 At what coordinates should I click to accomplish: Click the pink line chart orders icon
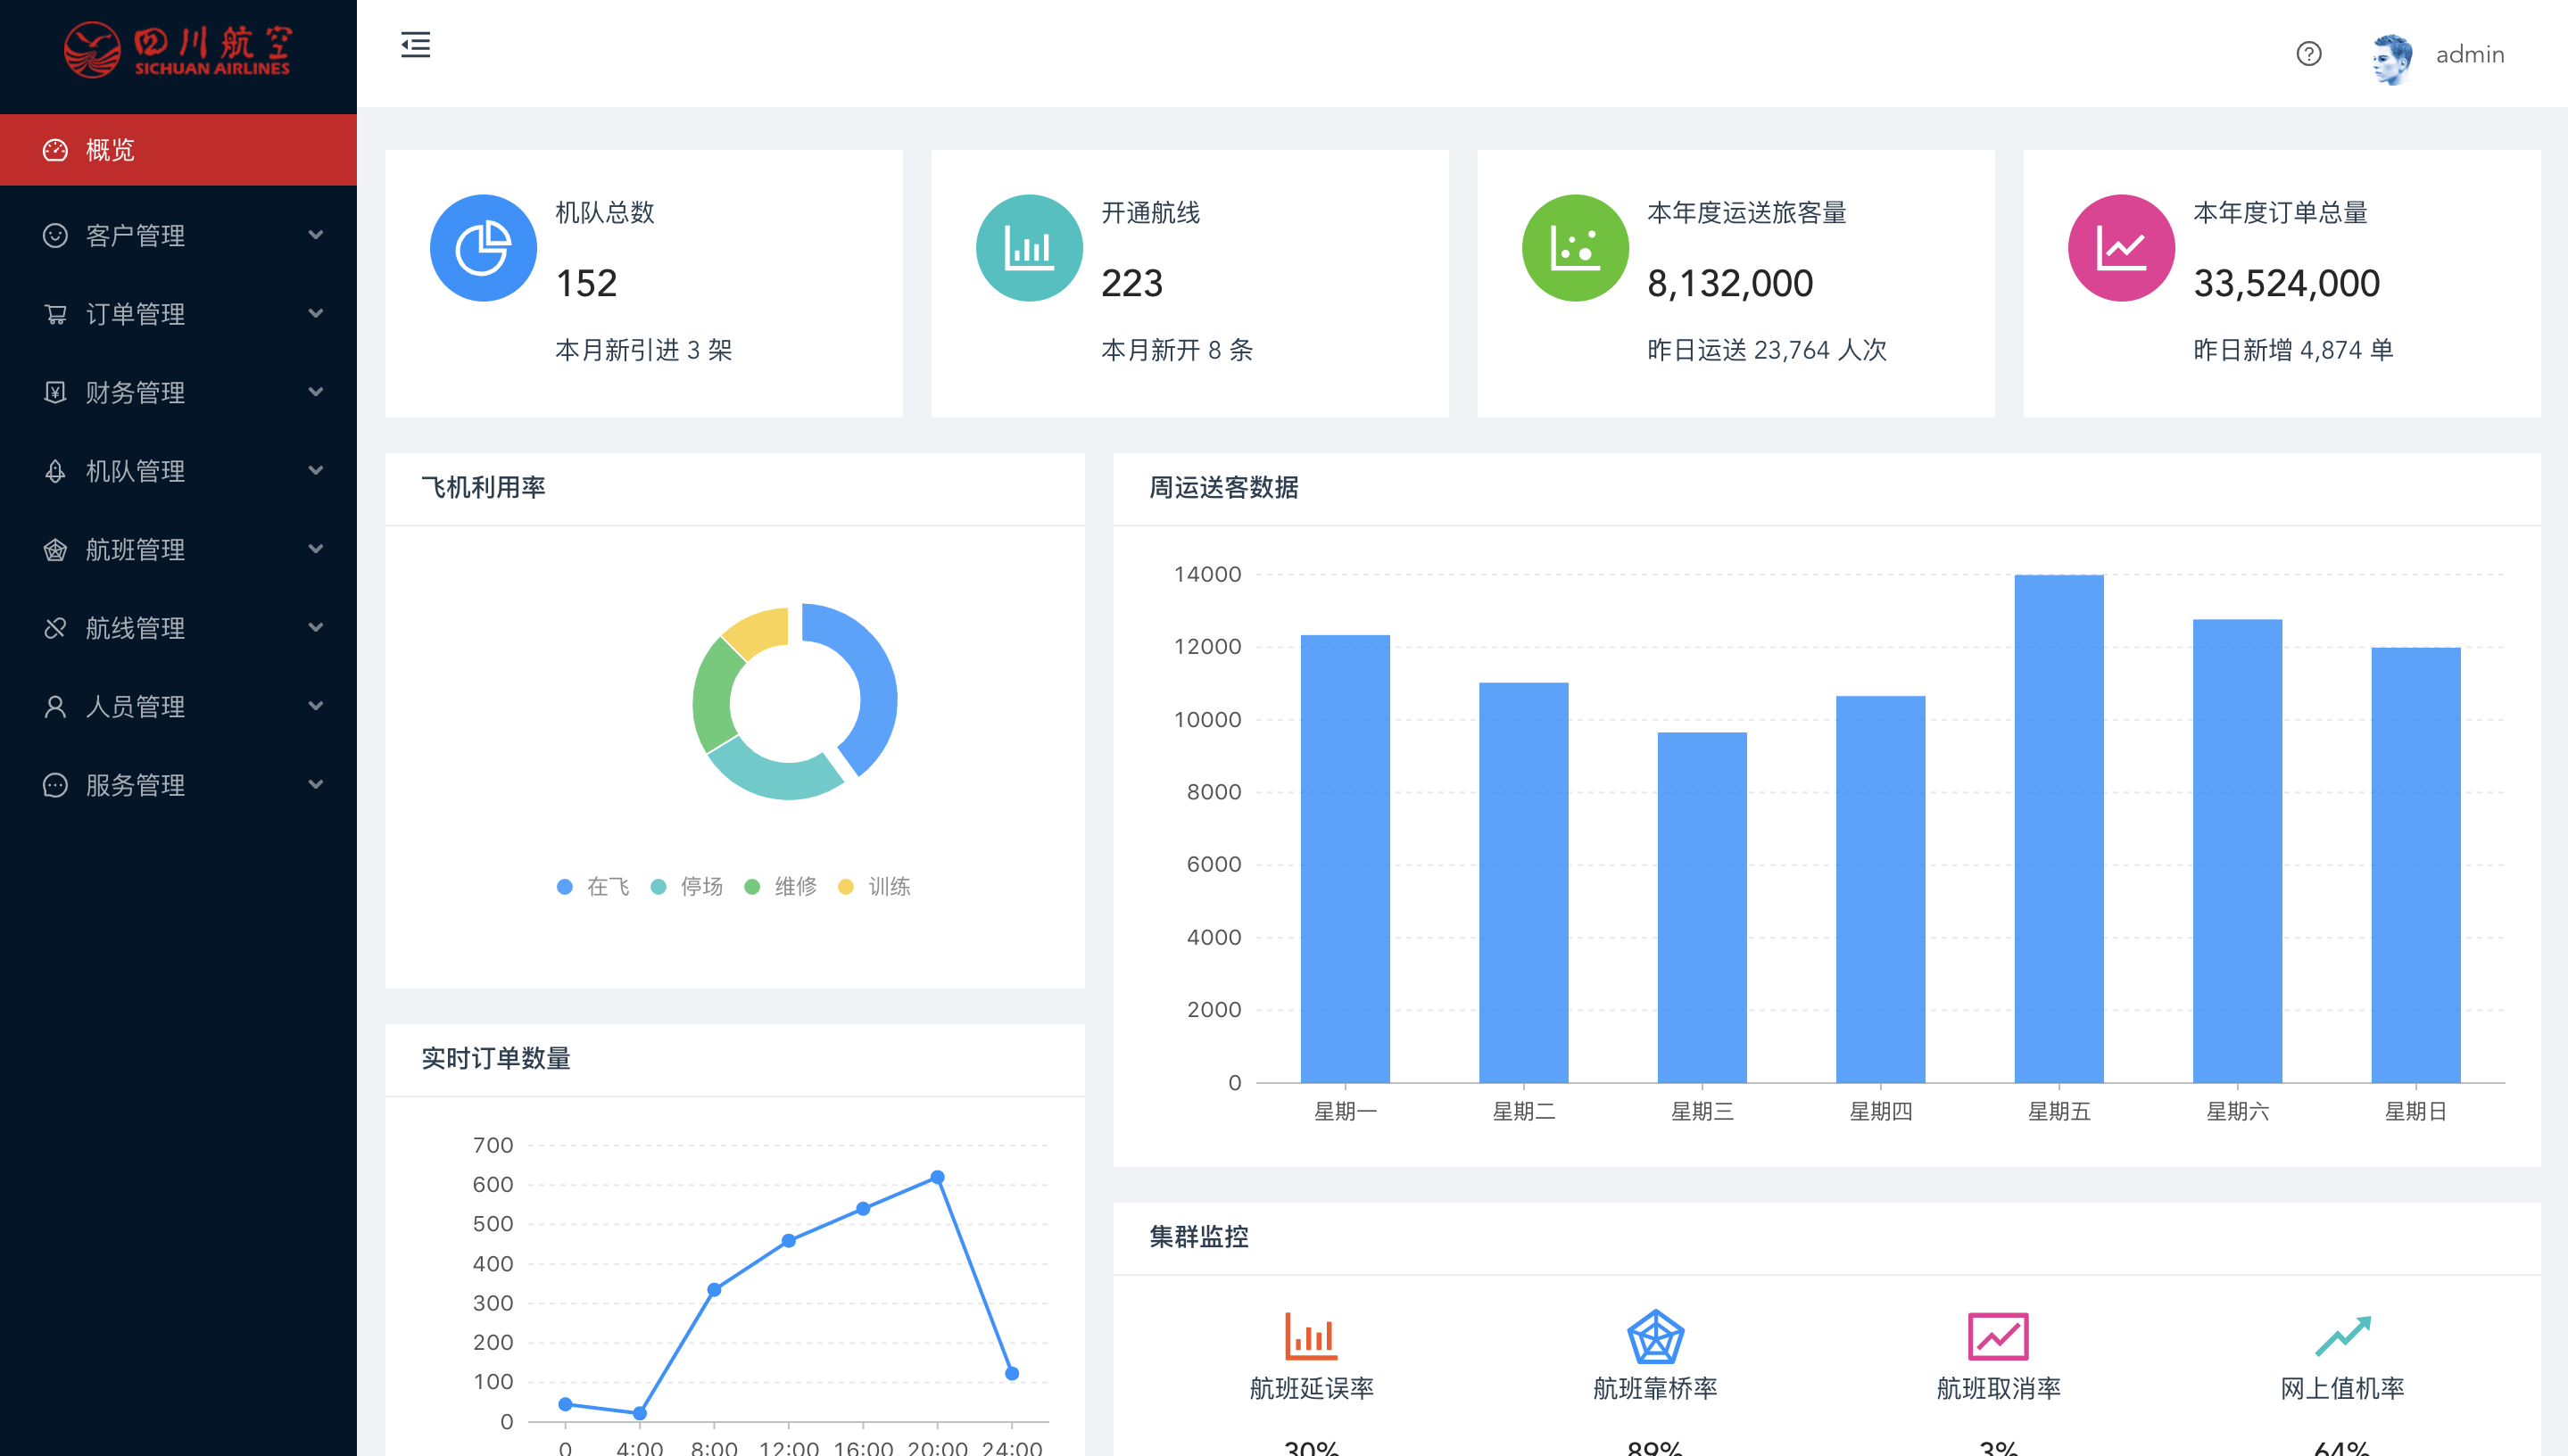(2121, 248)
